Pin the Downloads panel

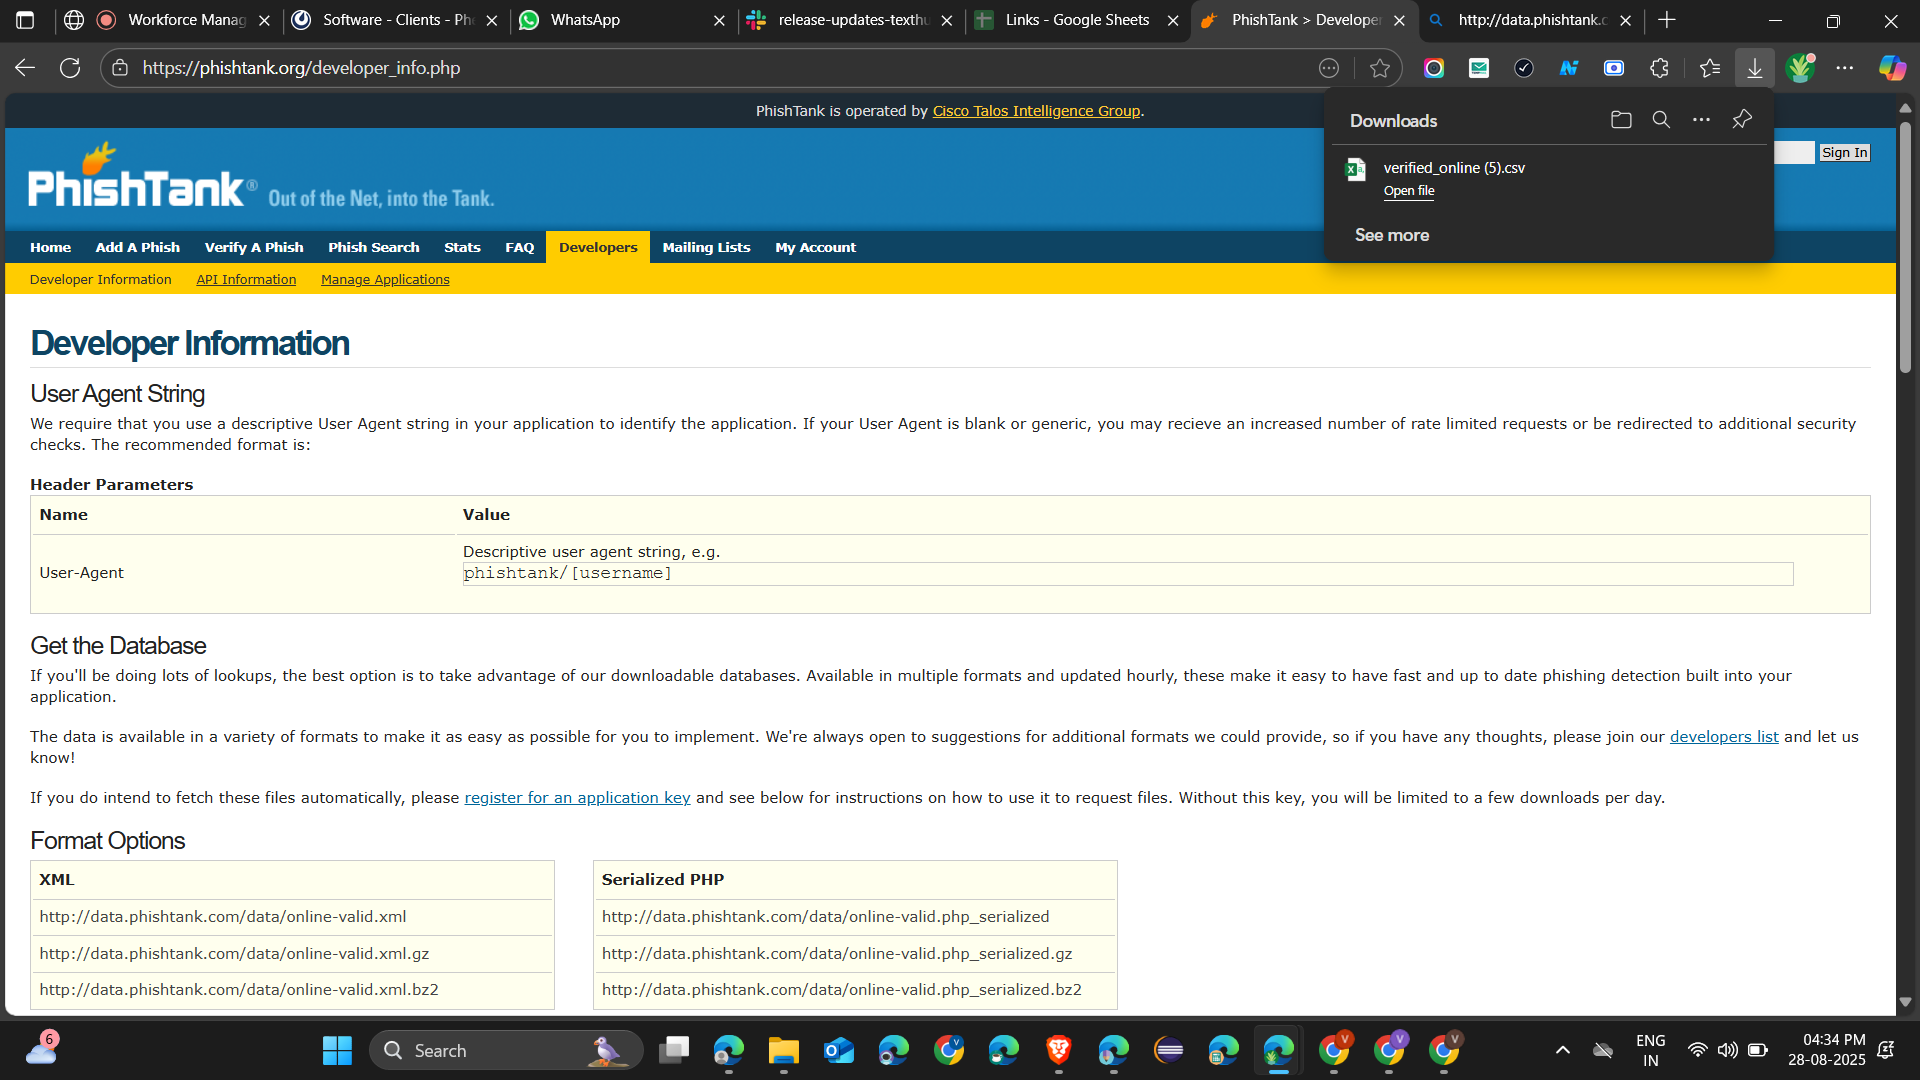coord(1742,120)
